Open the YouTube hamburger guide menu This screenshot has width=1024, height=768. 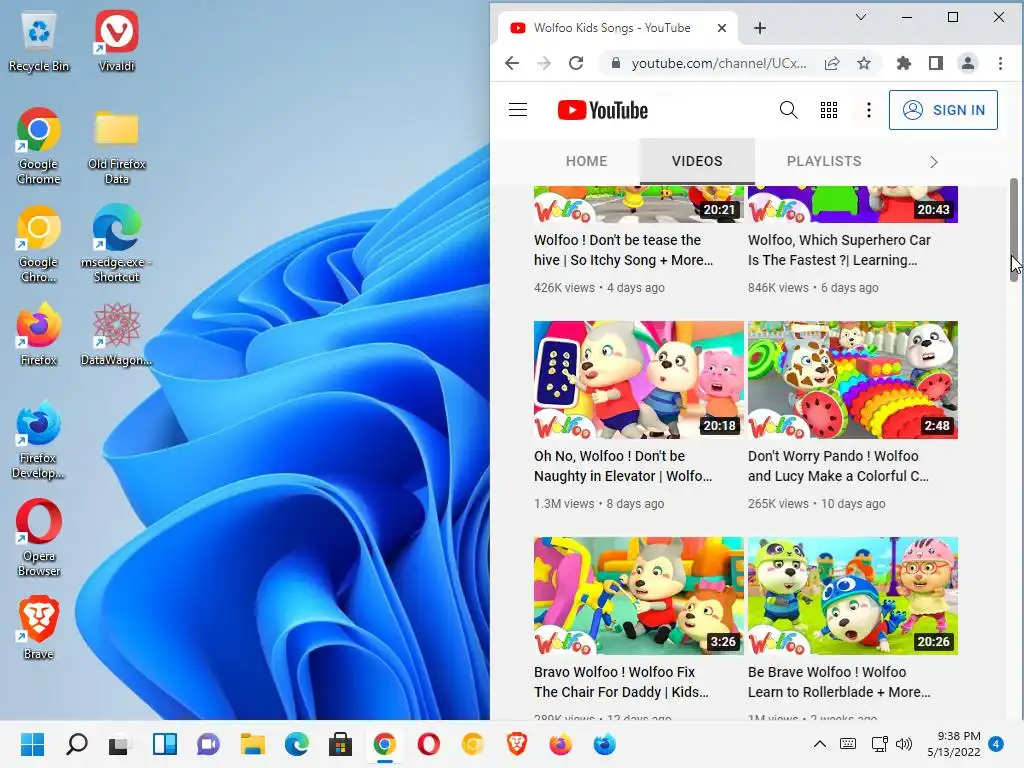pyautogui.click(x=518, y=110)
